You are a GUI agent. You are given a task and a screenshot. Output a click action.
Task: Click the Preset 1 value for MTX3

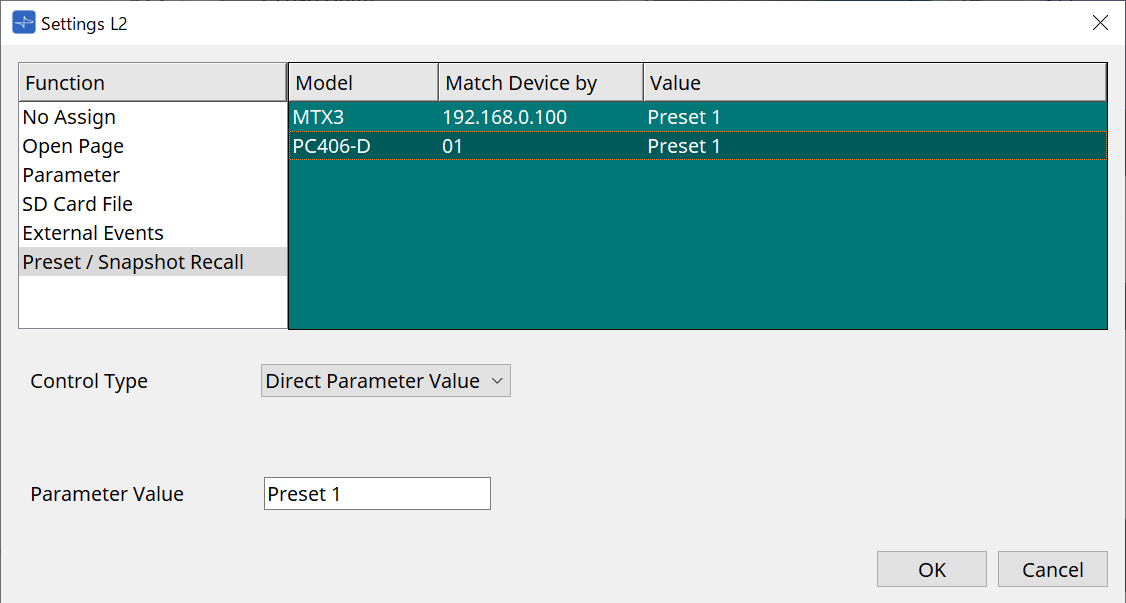click(x=684, y=117)
